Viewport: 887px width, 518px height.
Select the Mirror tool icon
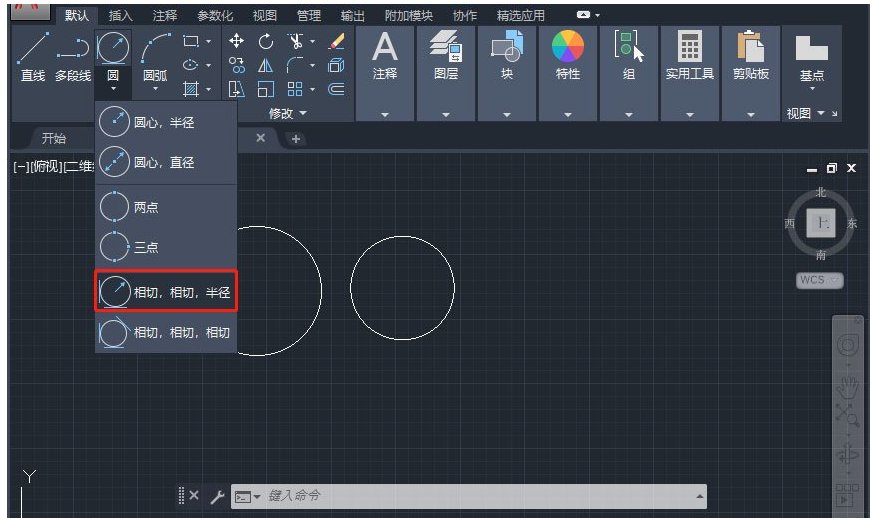coord(266,65)
